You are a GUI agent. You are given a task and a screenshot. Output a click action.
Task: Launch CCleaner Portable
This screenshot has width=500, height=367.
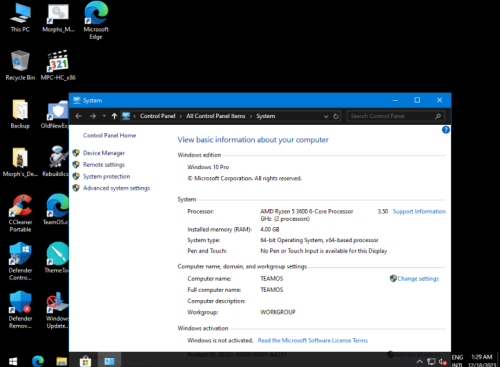pos(20,213)
